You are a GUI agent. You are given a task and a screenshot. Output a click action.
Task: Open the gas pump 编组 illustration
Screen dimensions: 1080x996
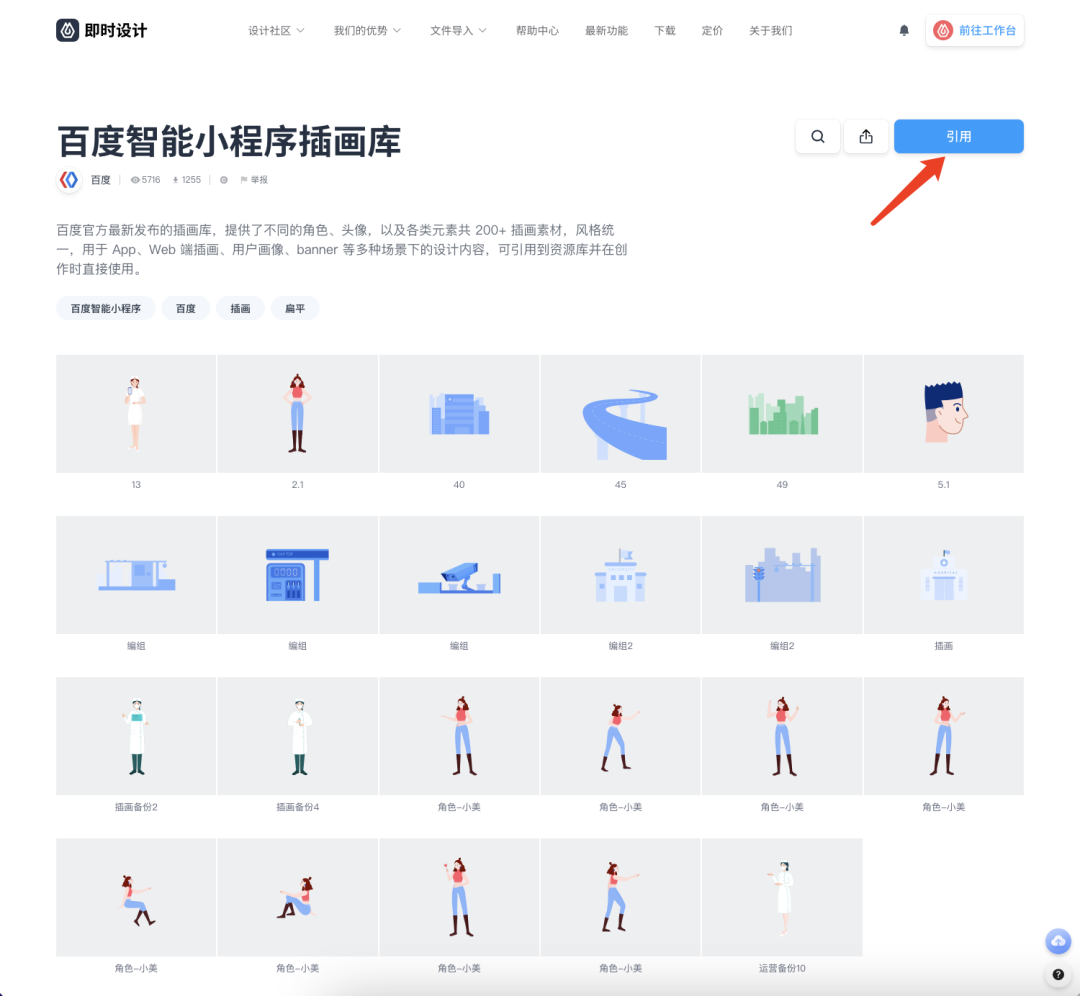click(x=298, y=575)
